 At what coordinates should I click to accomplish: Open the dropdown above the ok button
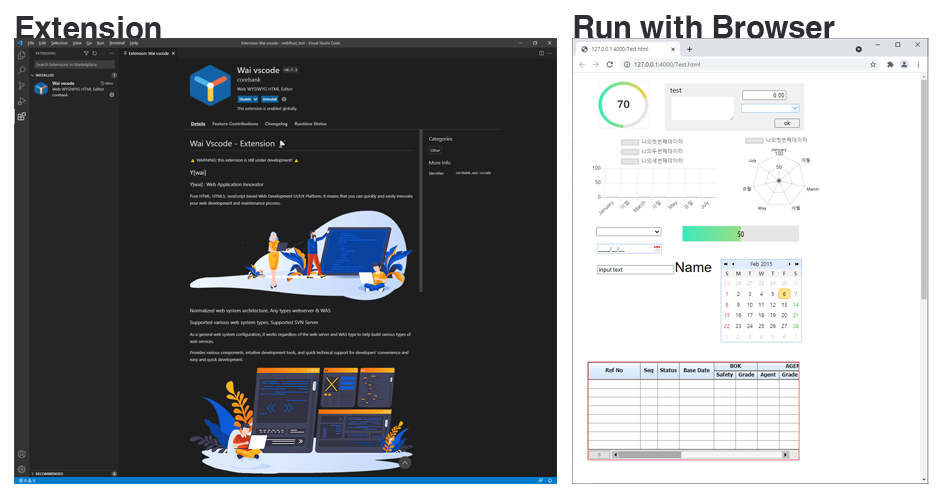[x=770, y=108]
